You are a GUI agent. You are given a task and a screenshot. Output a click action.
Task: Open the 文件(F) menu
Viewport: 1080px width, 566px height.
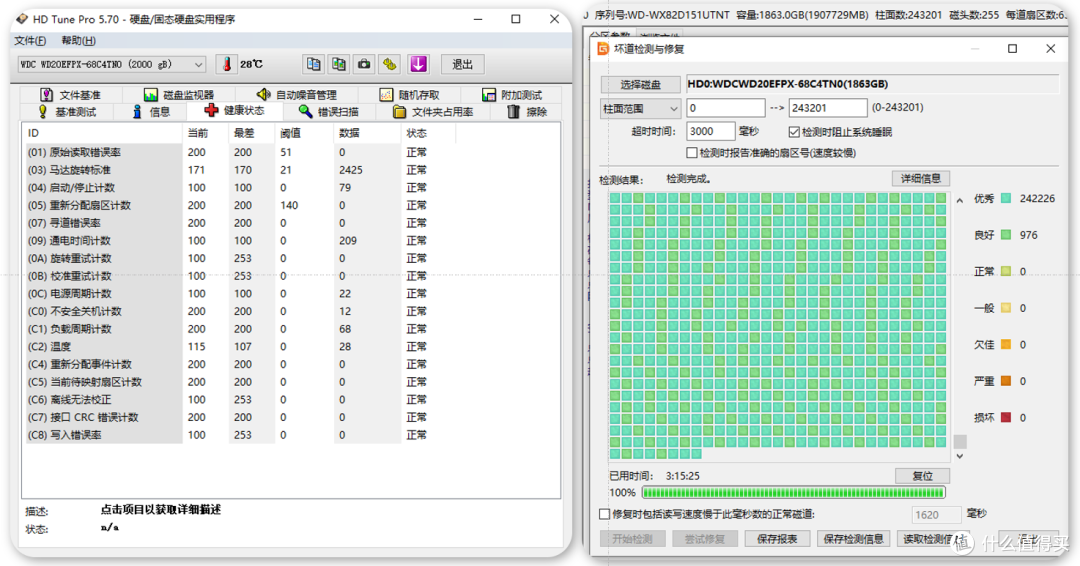click(x=30, y=41)
